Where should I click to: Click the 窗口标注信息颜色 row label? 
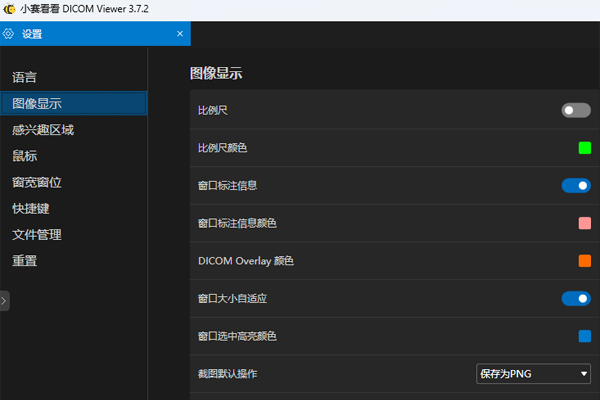(237, 223)
